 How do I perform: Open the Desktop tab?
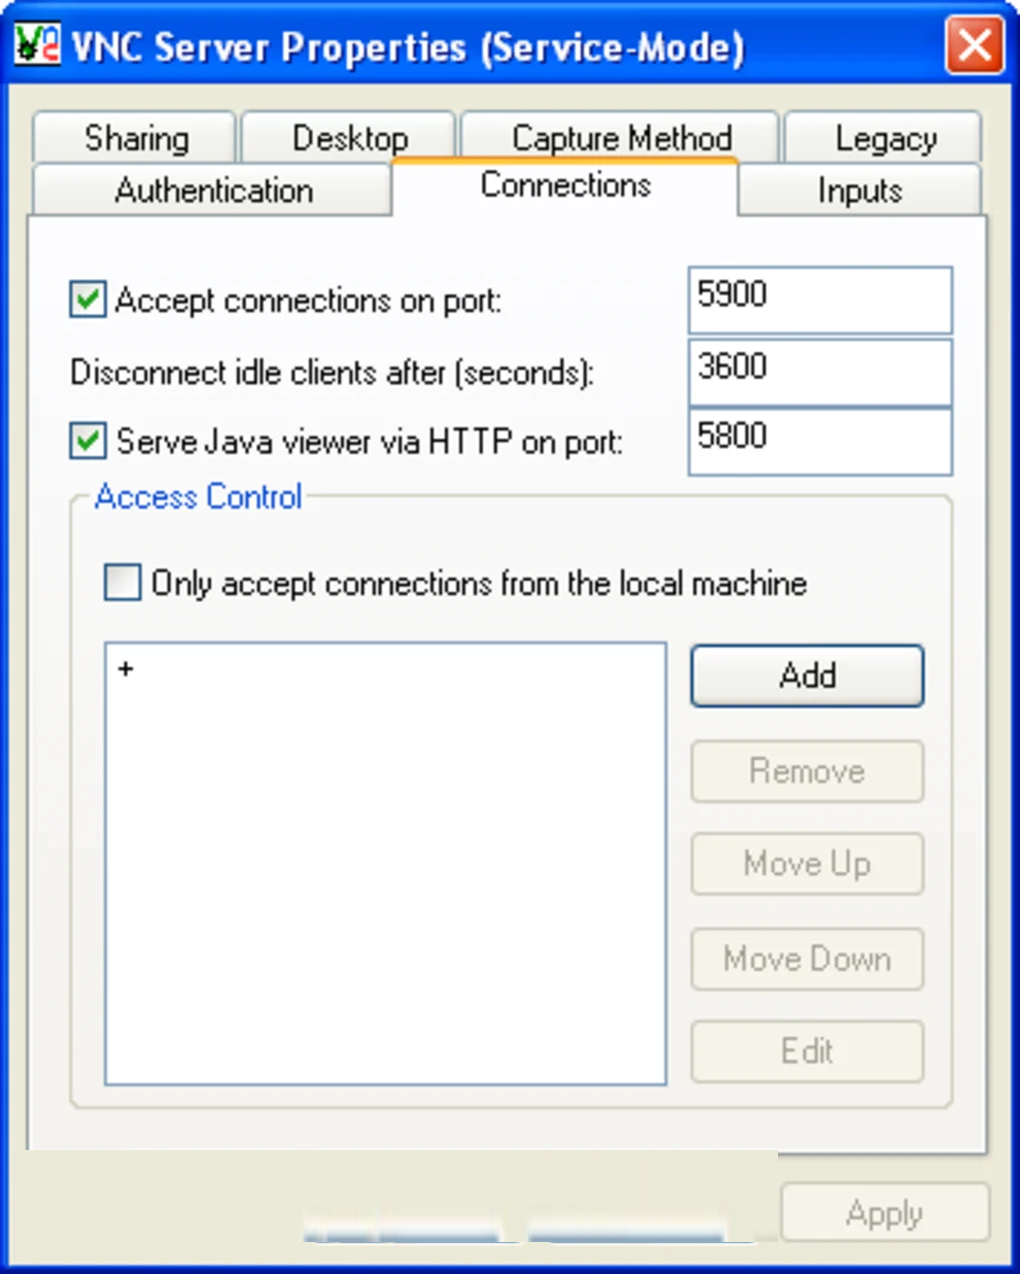349,138
